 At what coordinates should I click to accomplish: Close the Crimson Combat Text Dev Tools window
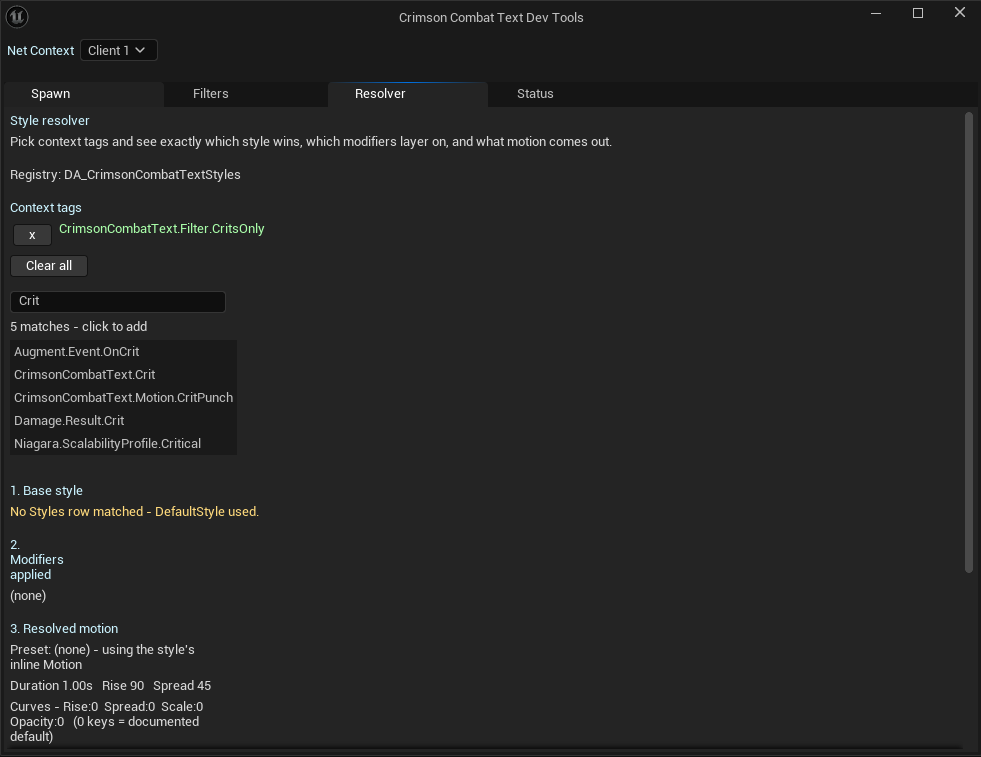pos(960,13)
